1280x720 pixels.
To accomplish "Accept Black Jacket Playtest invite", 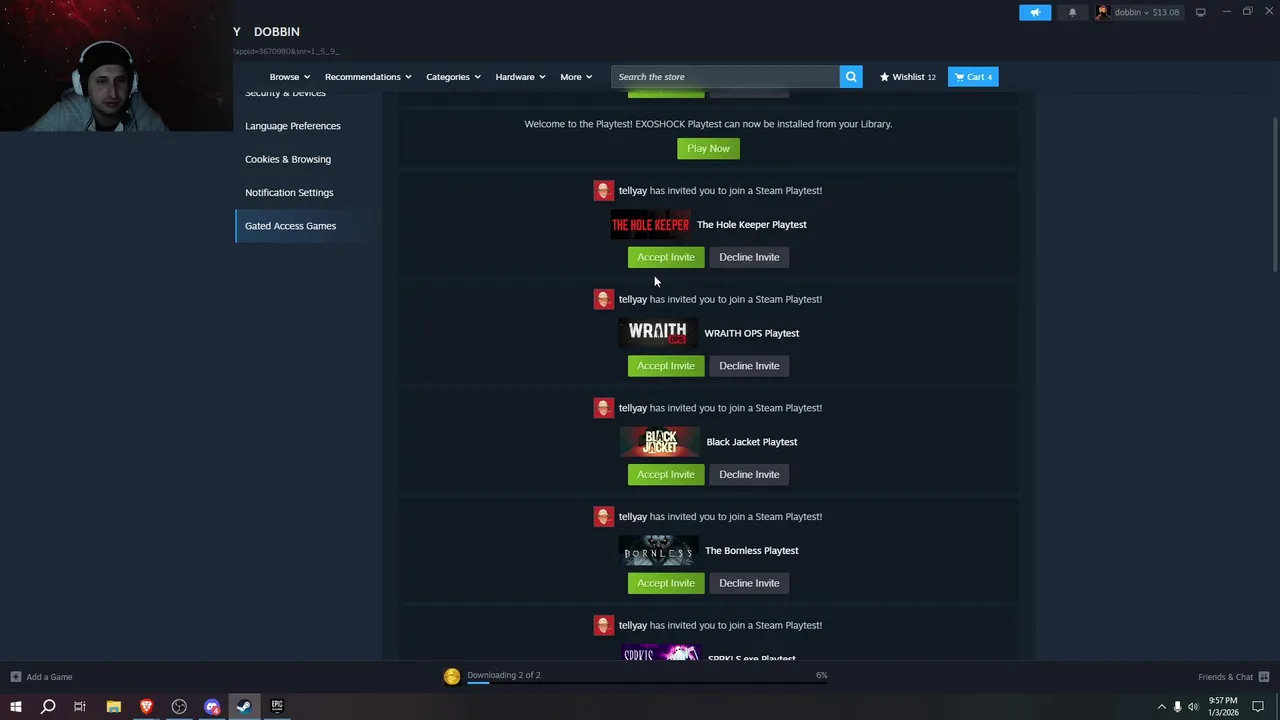I will pos(666,475).
